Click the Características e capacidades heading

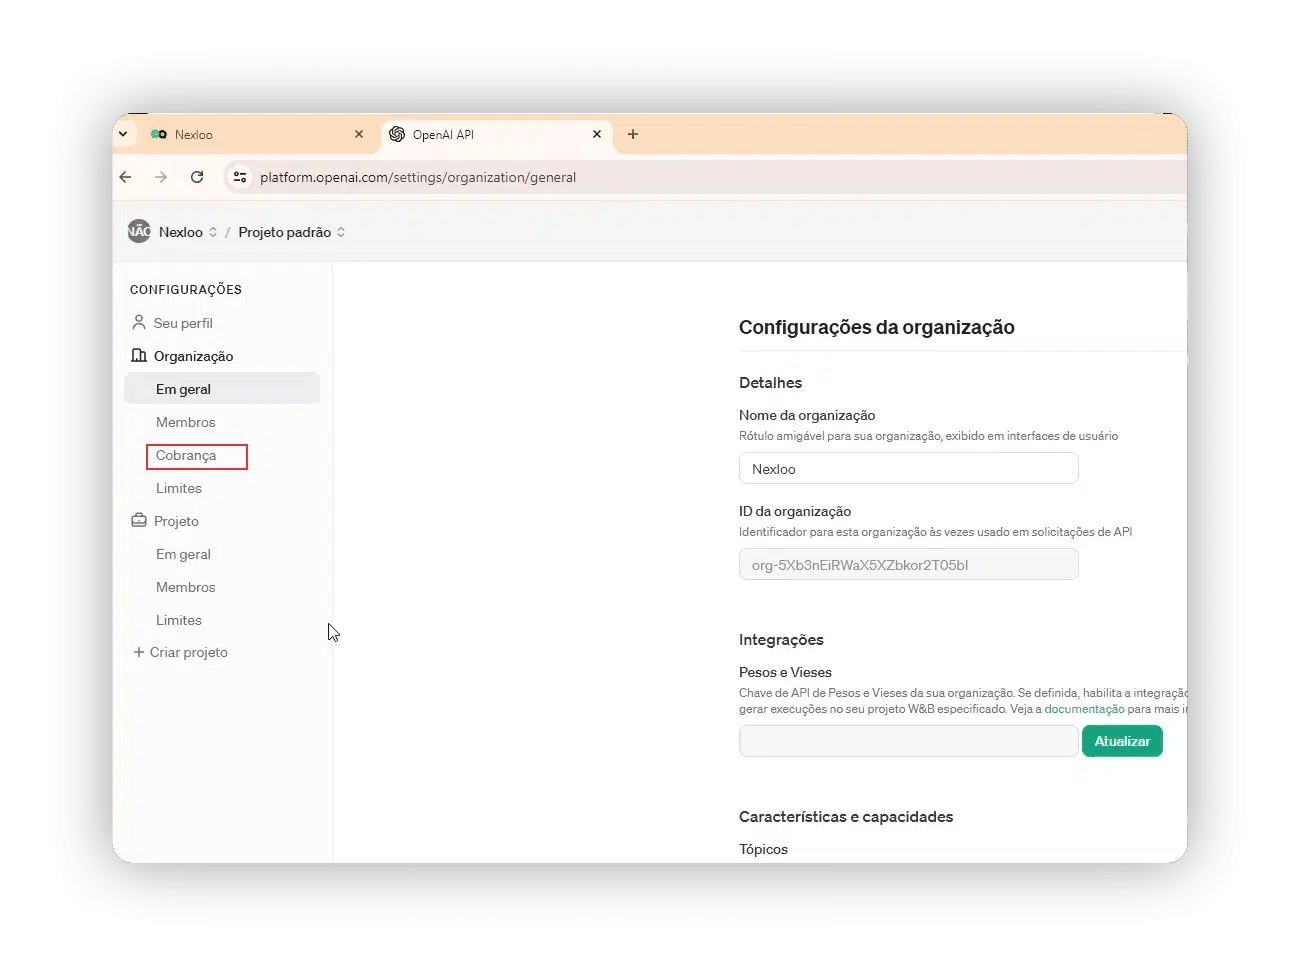pyautogui.click(x=846, y=817)
